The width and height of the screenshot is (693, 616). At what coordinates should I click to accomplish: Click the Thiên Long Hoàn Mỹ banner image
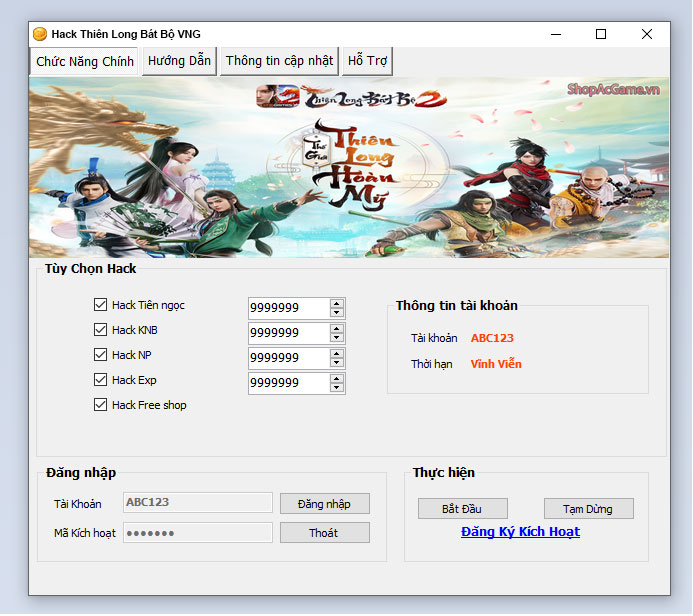coord(349,167)
